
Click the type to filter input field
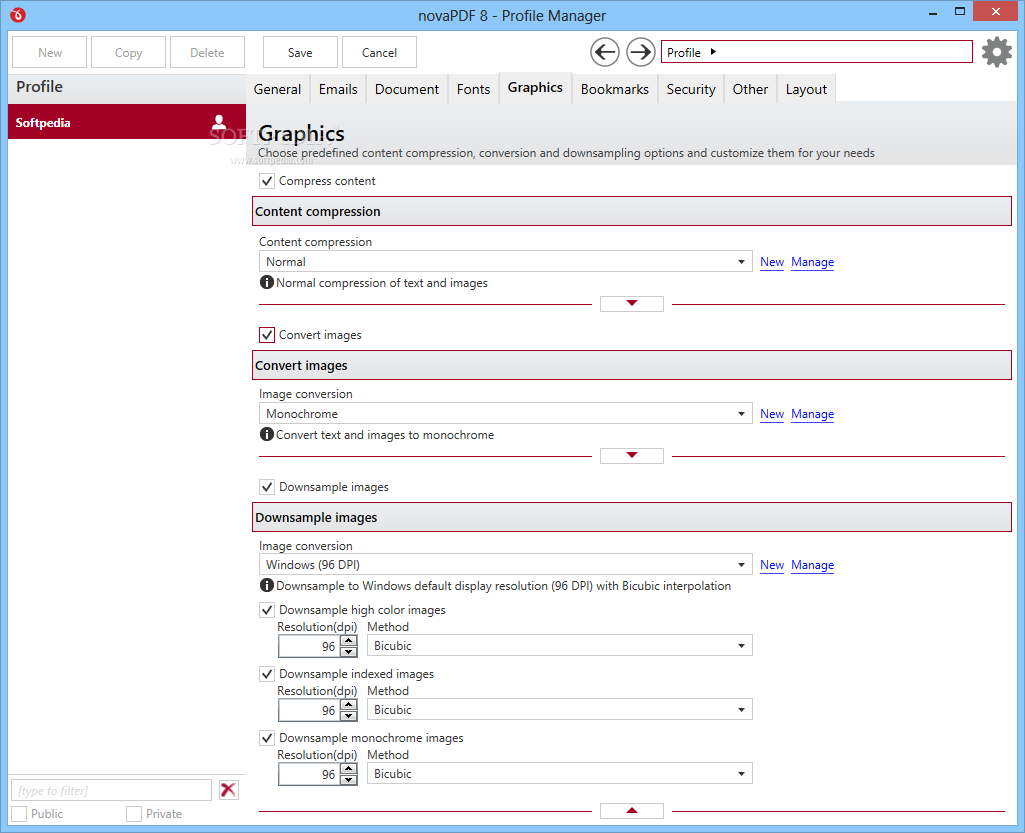(111, 790)
